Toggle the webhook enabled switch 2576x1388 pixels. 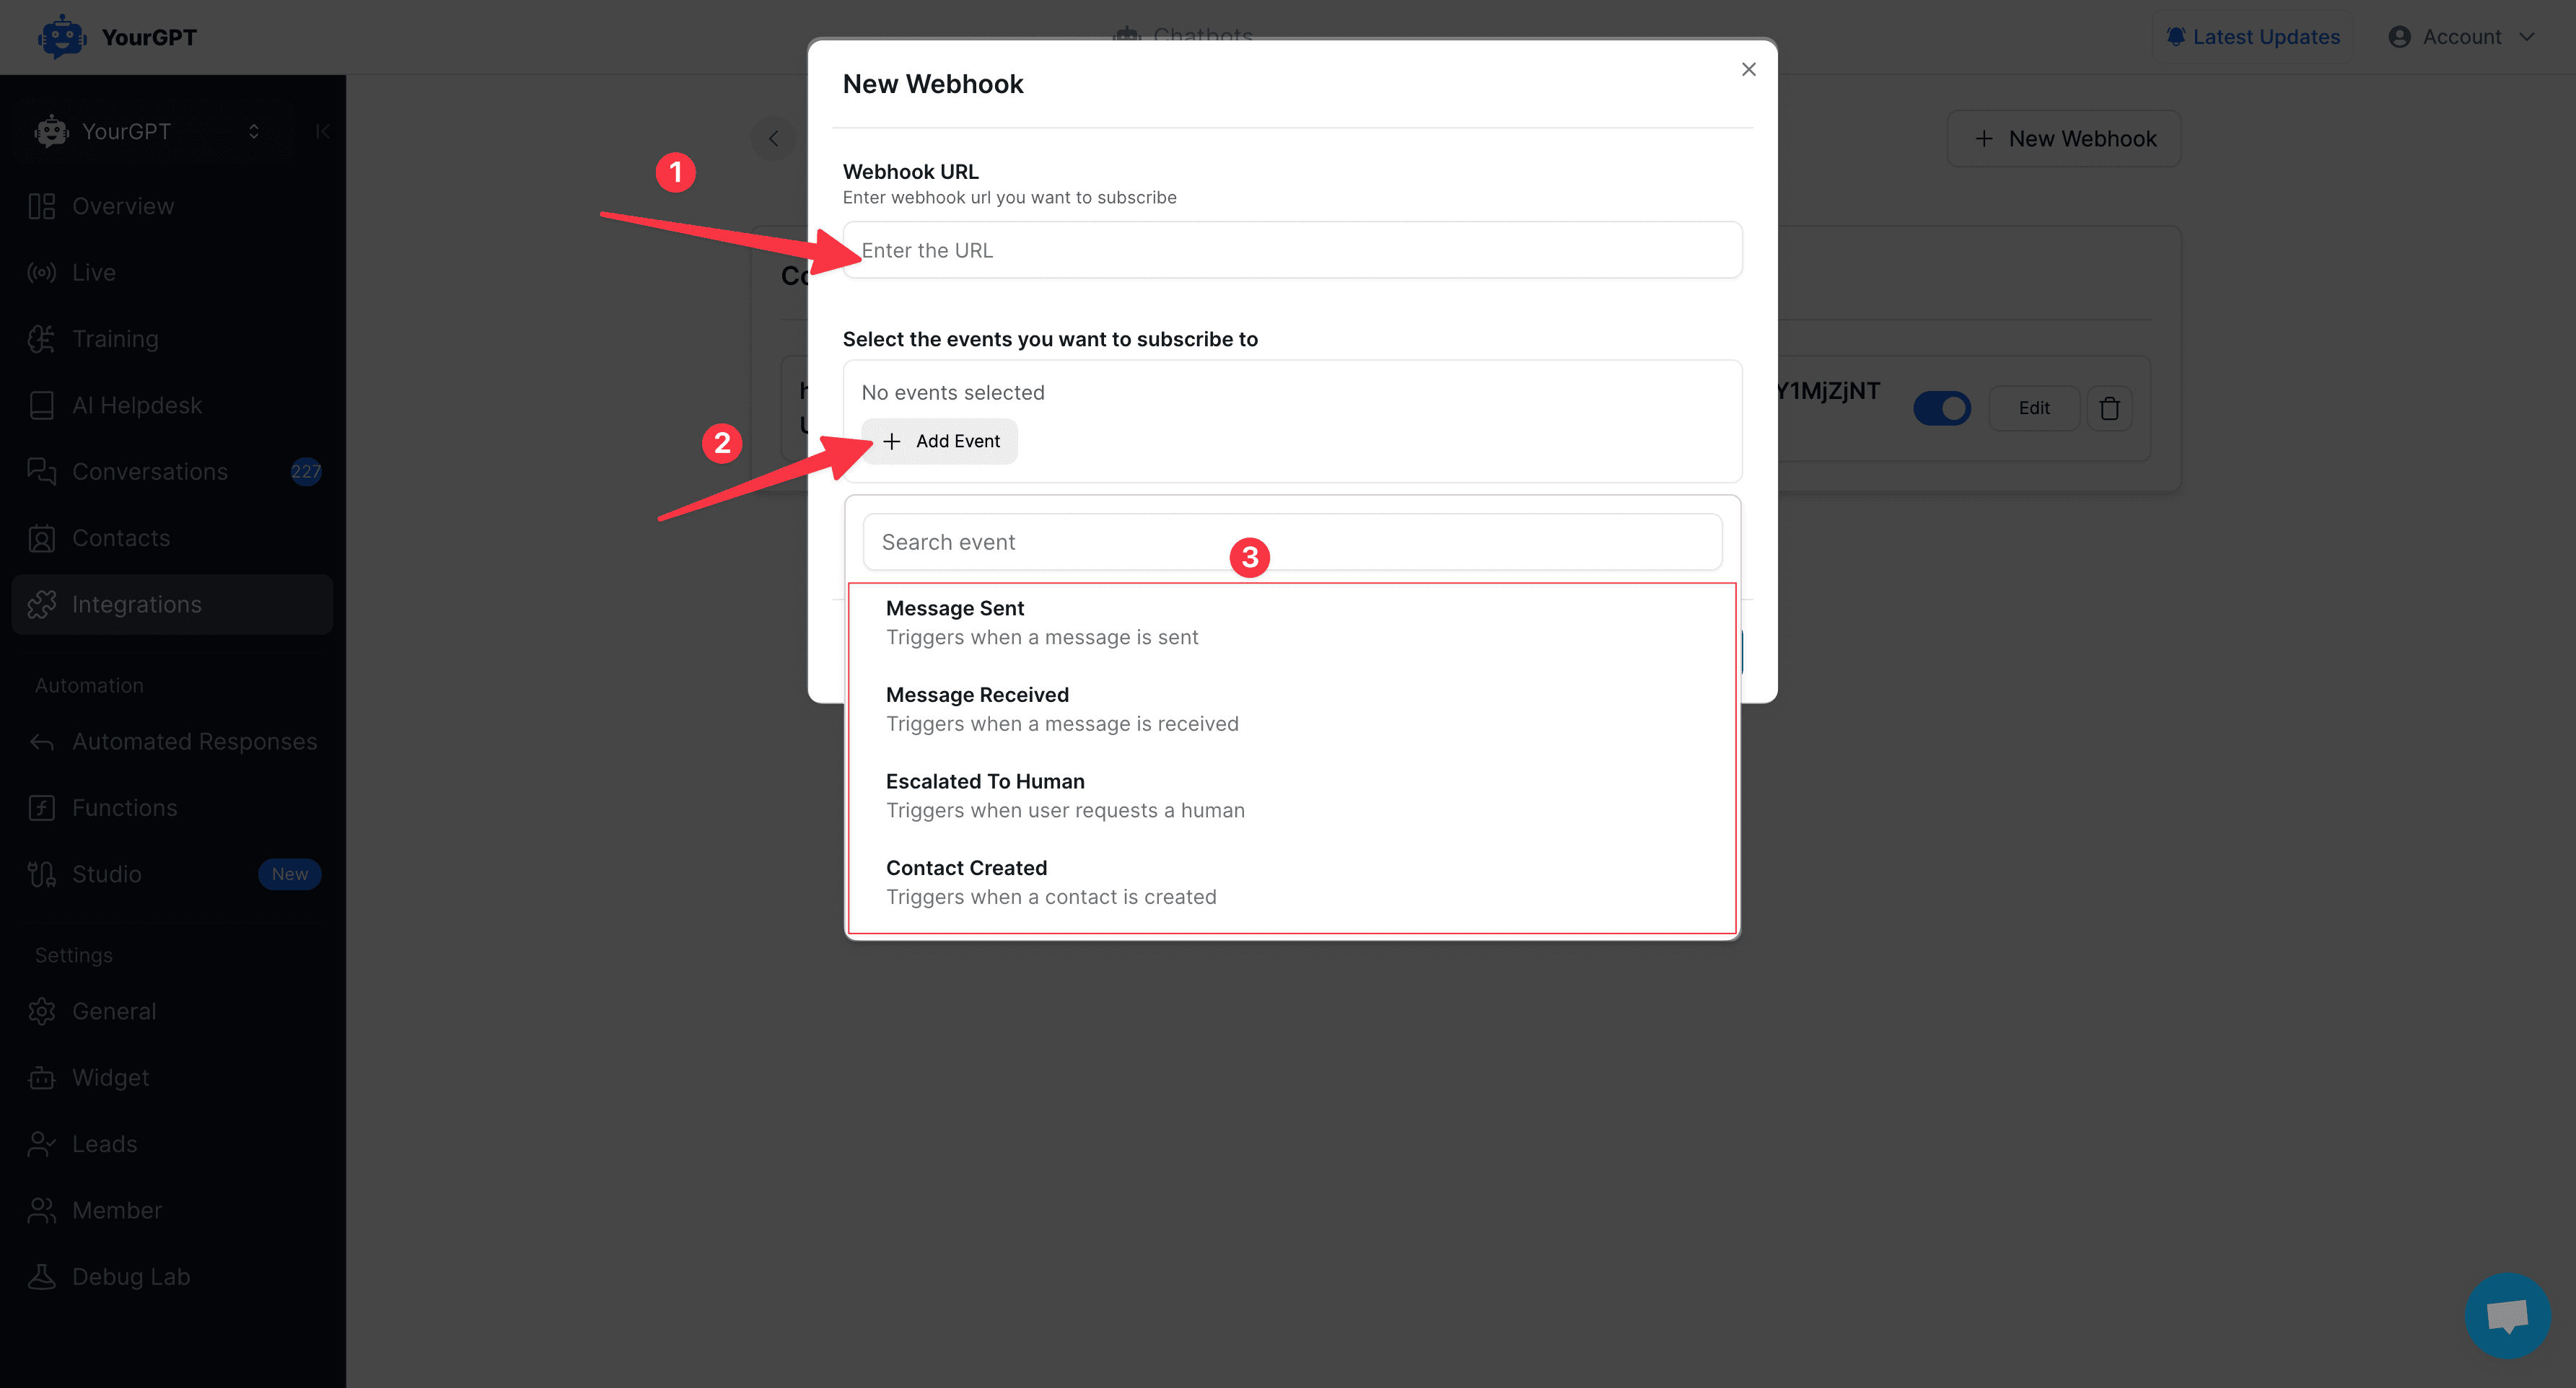1942,408
